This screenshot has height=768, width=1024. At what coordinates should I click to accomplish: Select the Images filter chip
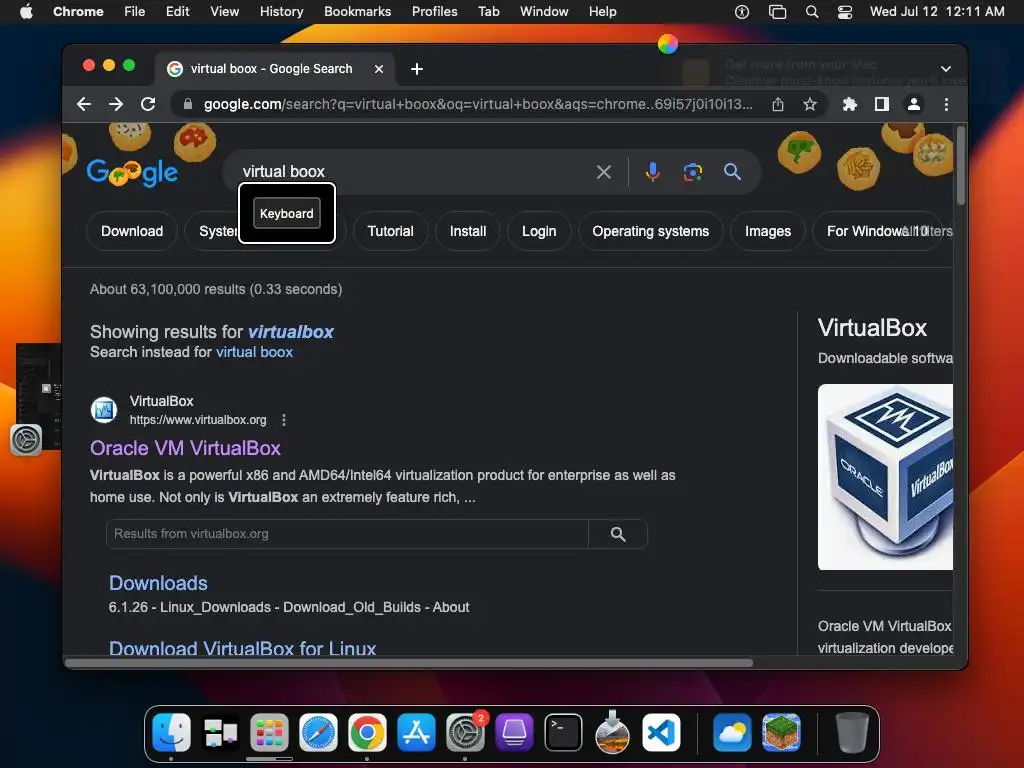[767, 231]
